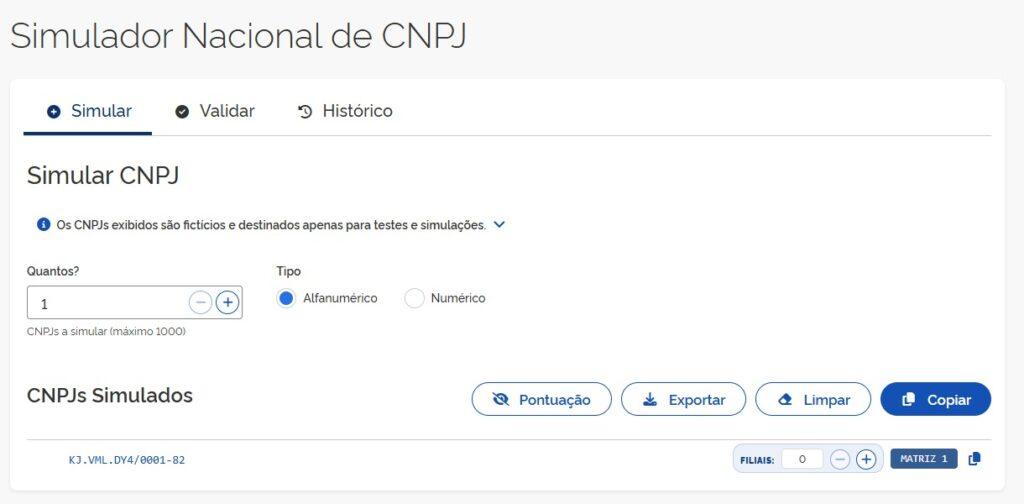This screenshot has height=504, width=1024.
Task: Open the Simular tab
Action: pos(89,111)
